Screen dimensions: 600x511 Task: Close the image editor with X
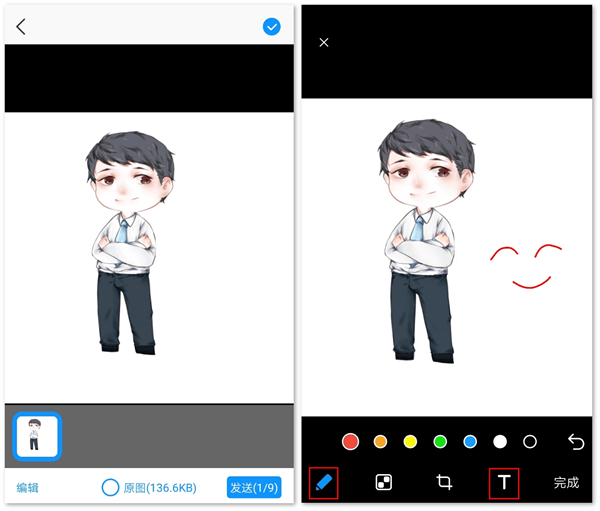(x=324, y=43)
